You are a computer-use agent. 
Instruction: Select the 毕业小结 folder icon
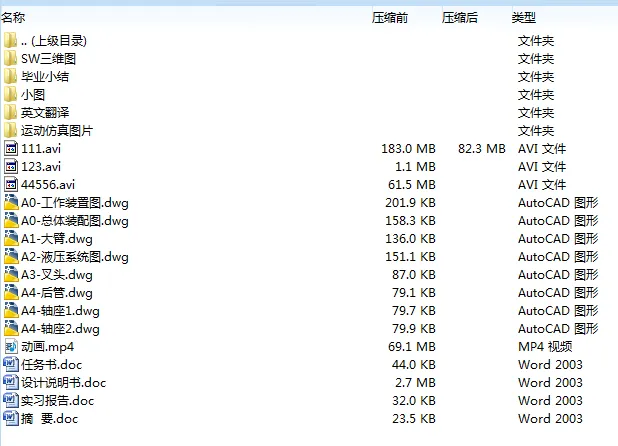click(x=11, y=76)
